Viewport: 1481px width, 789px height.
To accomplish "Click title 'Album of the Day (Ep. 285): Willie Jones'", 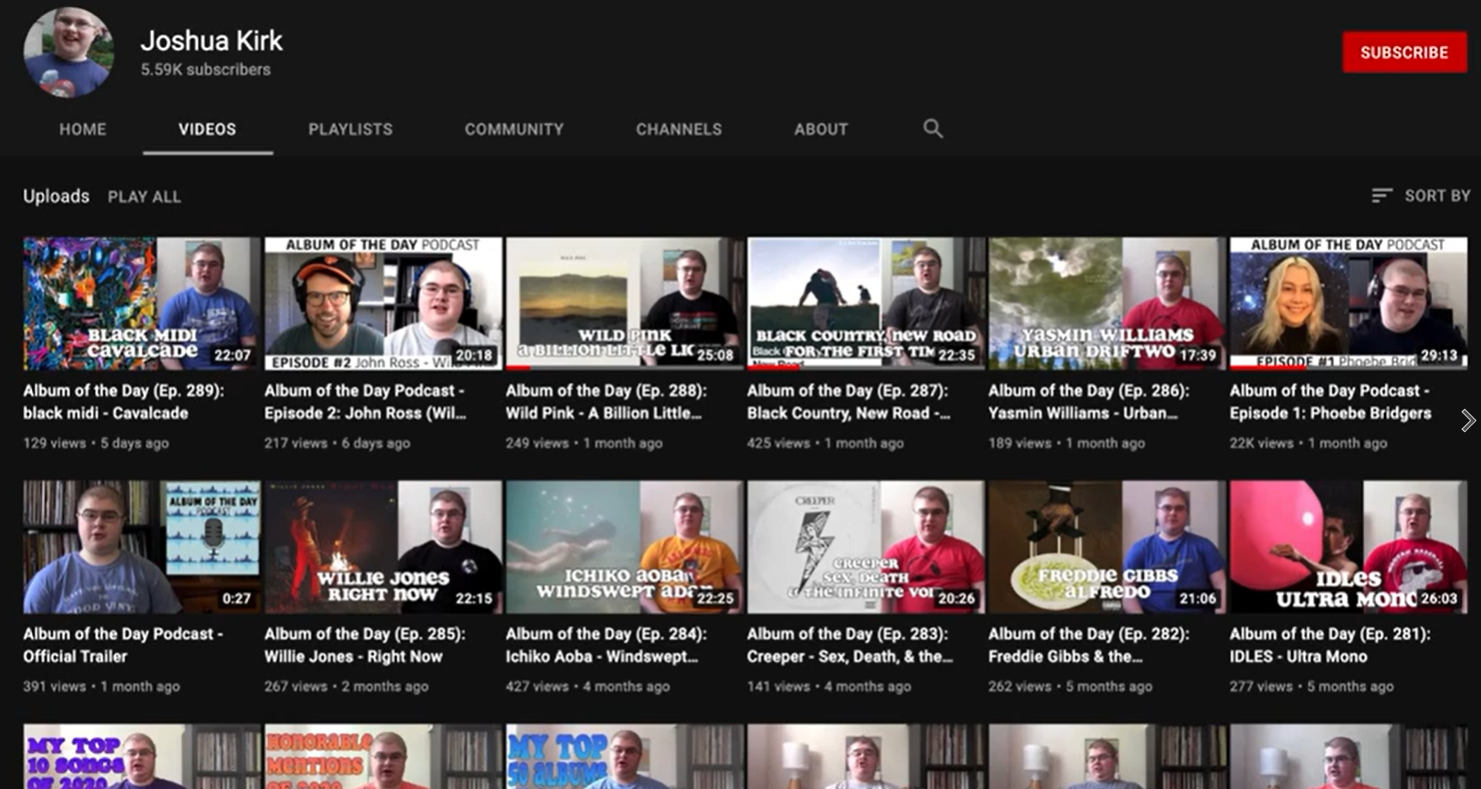I will tap(365, 645).
